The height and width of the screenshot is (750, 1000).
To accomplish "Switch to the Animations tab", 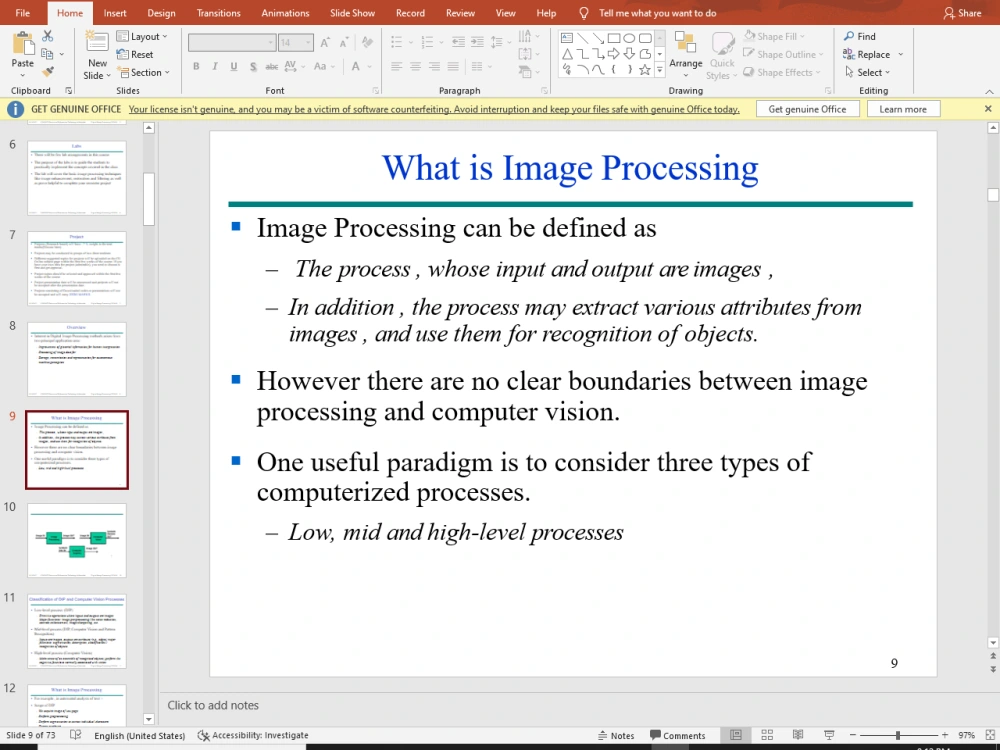I will coord(285,13).
